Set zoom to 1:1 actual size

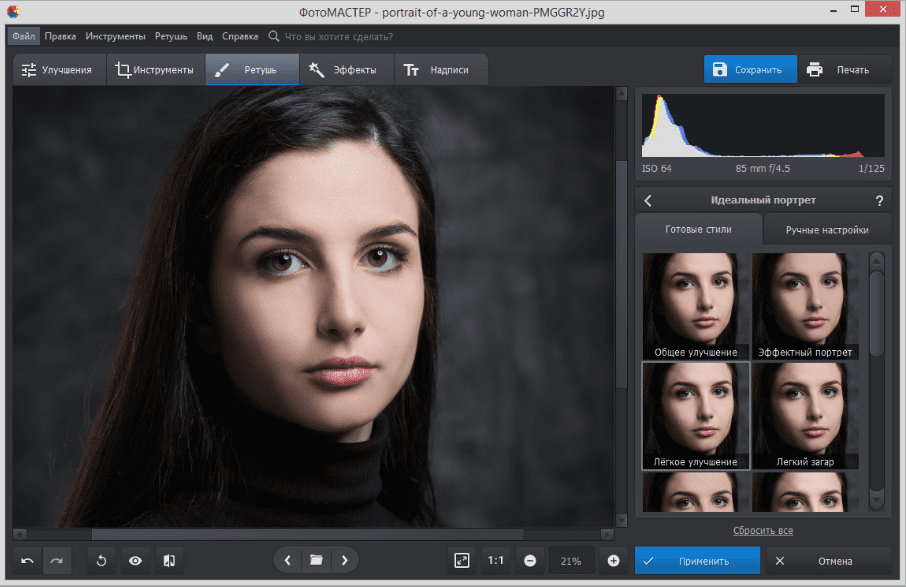click(496, 561)
